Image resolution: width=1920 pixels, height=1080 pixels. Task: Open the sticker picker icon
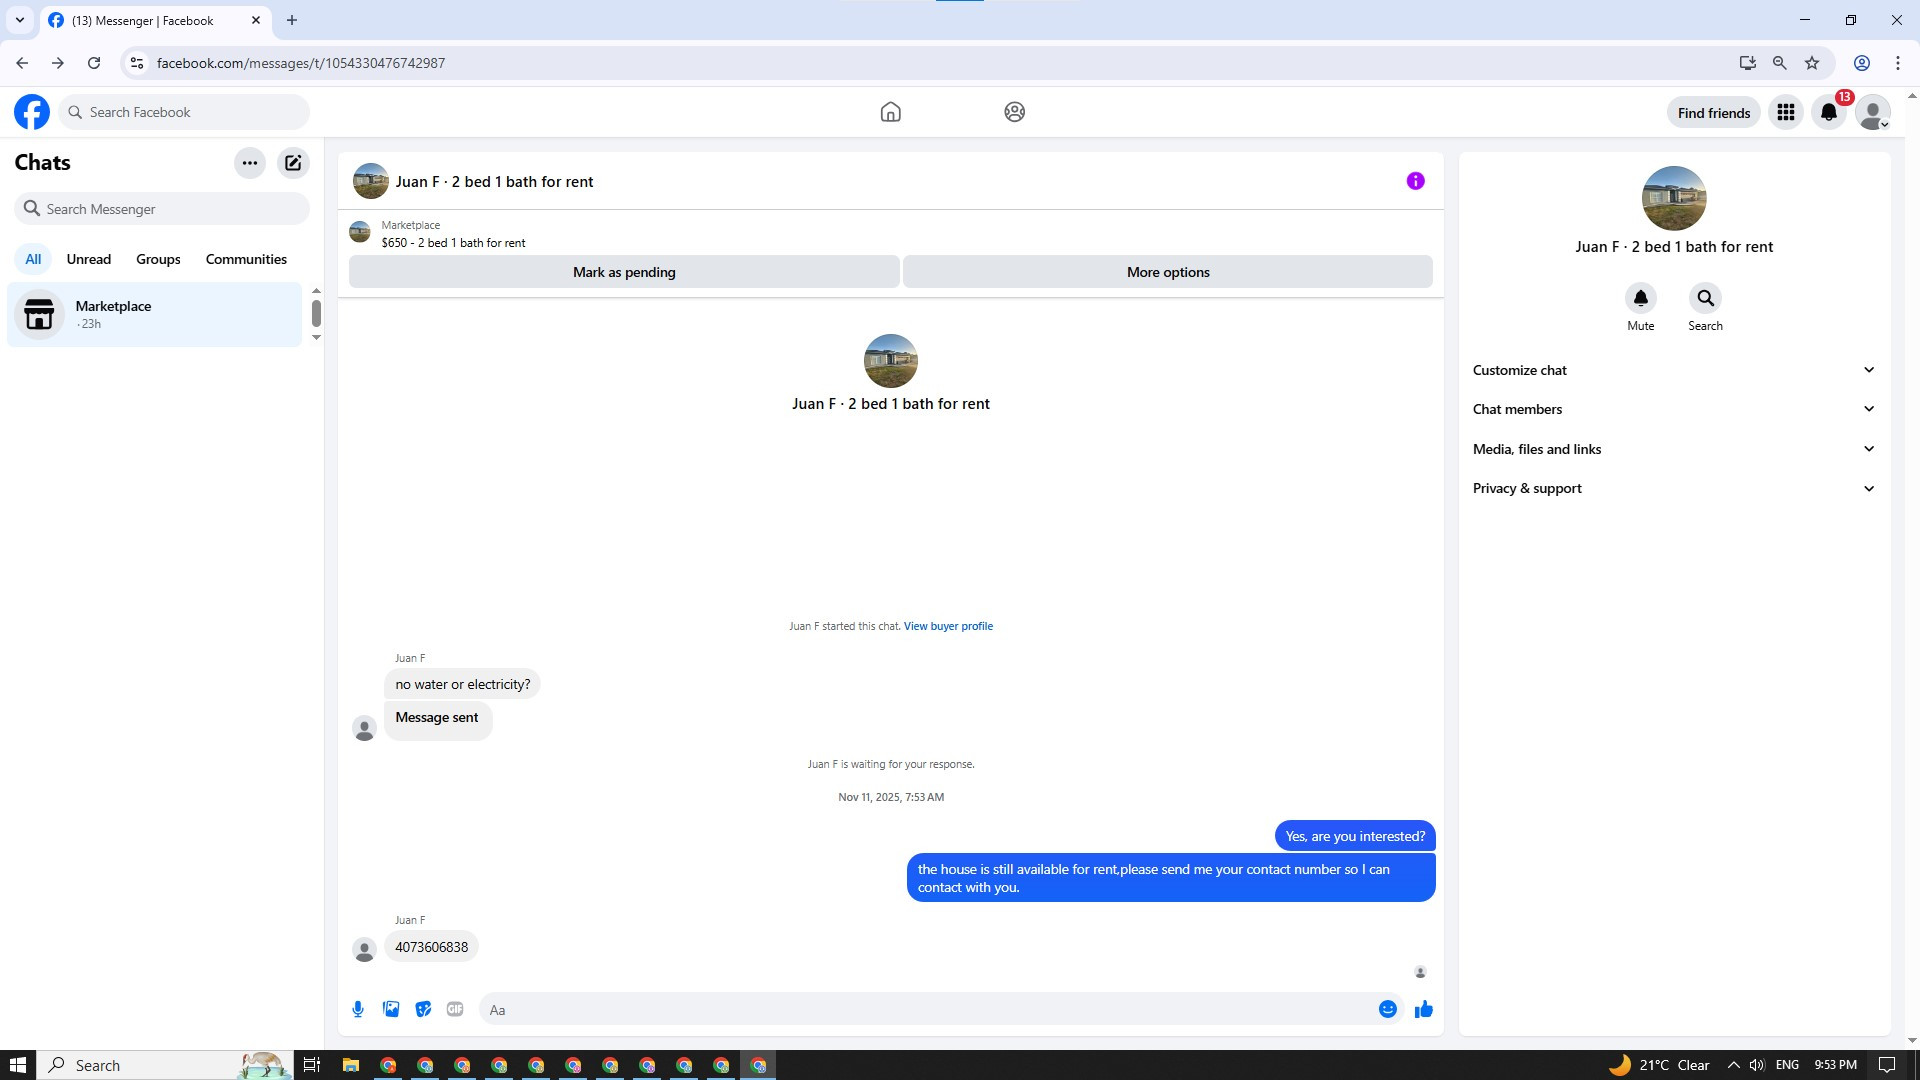coord(423,1009)
